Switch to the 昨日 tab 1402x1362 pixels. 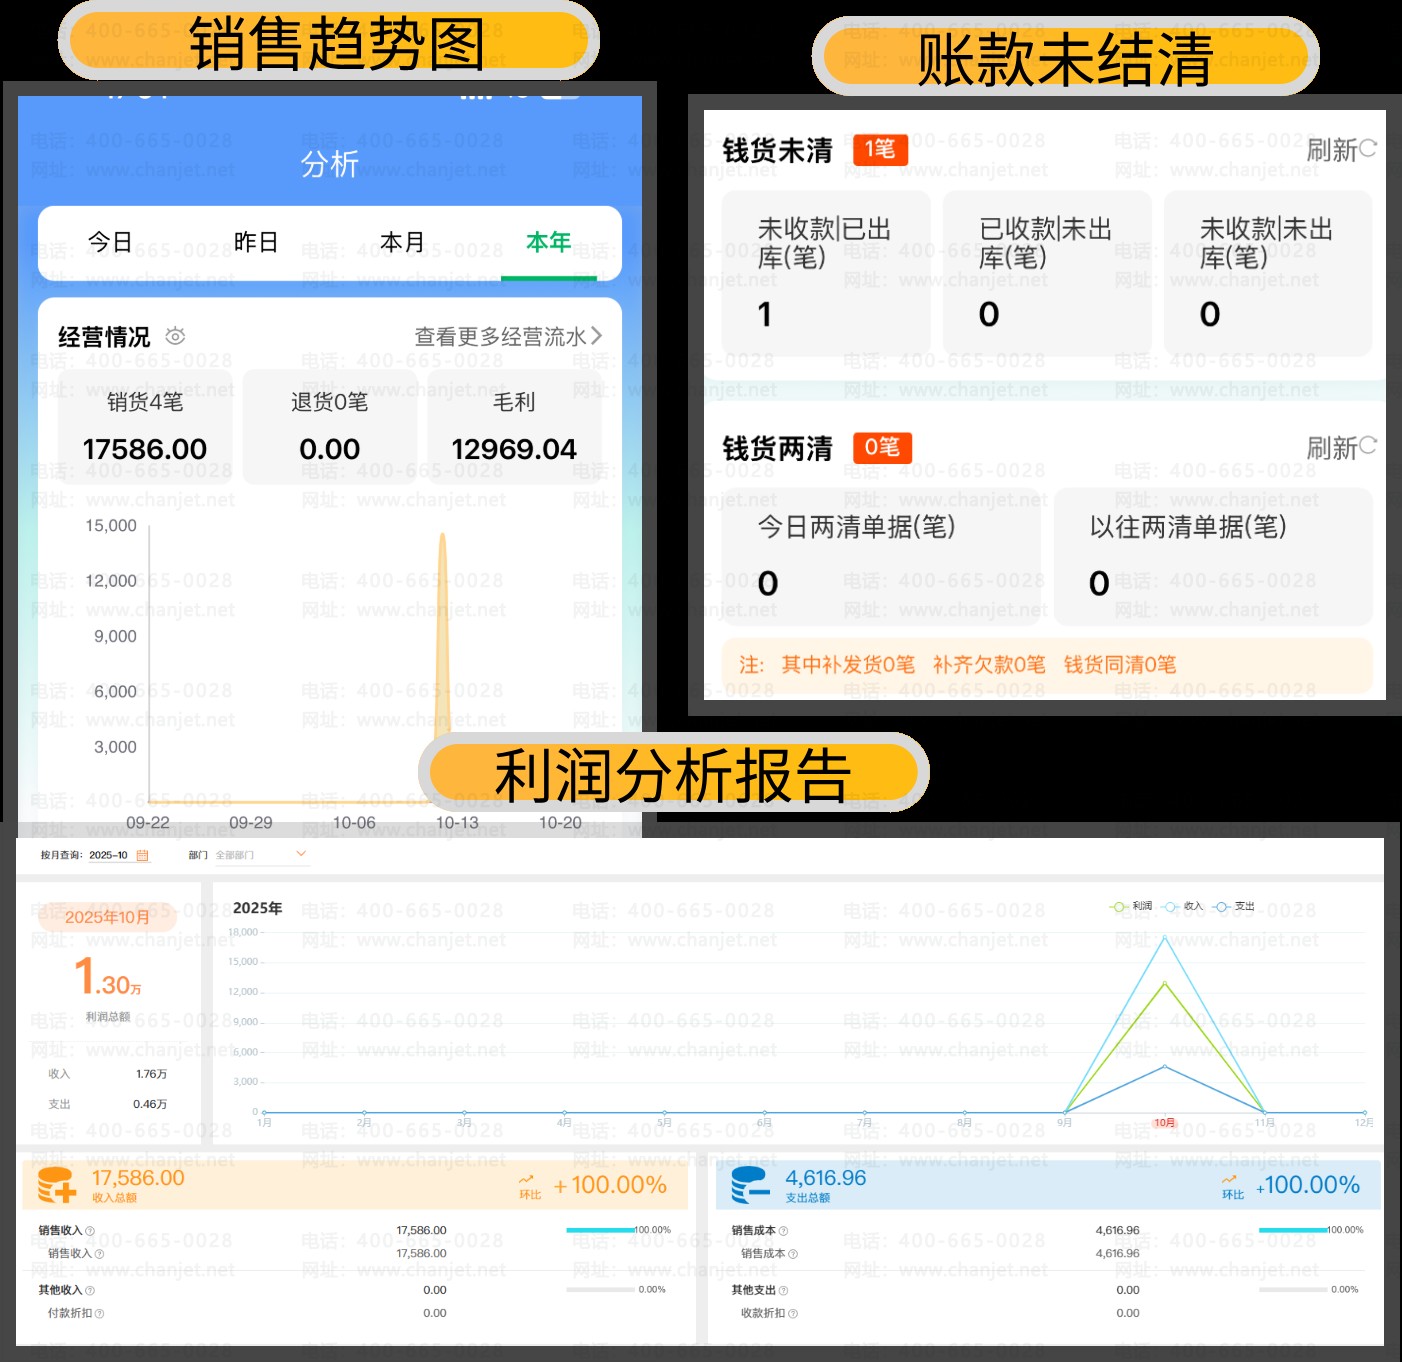point(256,242)
